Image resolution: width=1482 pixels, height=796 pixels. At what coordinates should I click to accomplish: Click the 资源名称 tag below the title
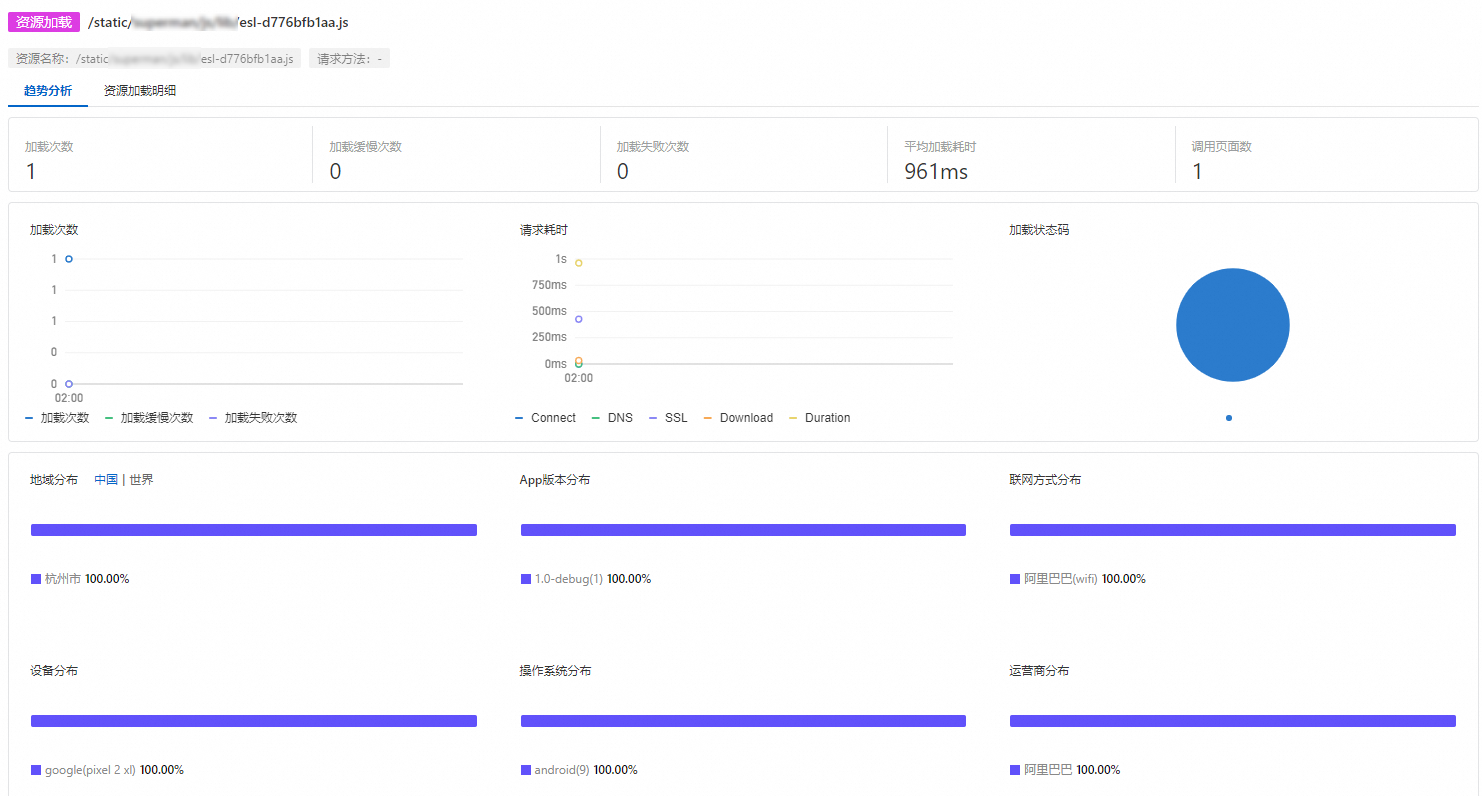coord(154,59)
